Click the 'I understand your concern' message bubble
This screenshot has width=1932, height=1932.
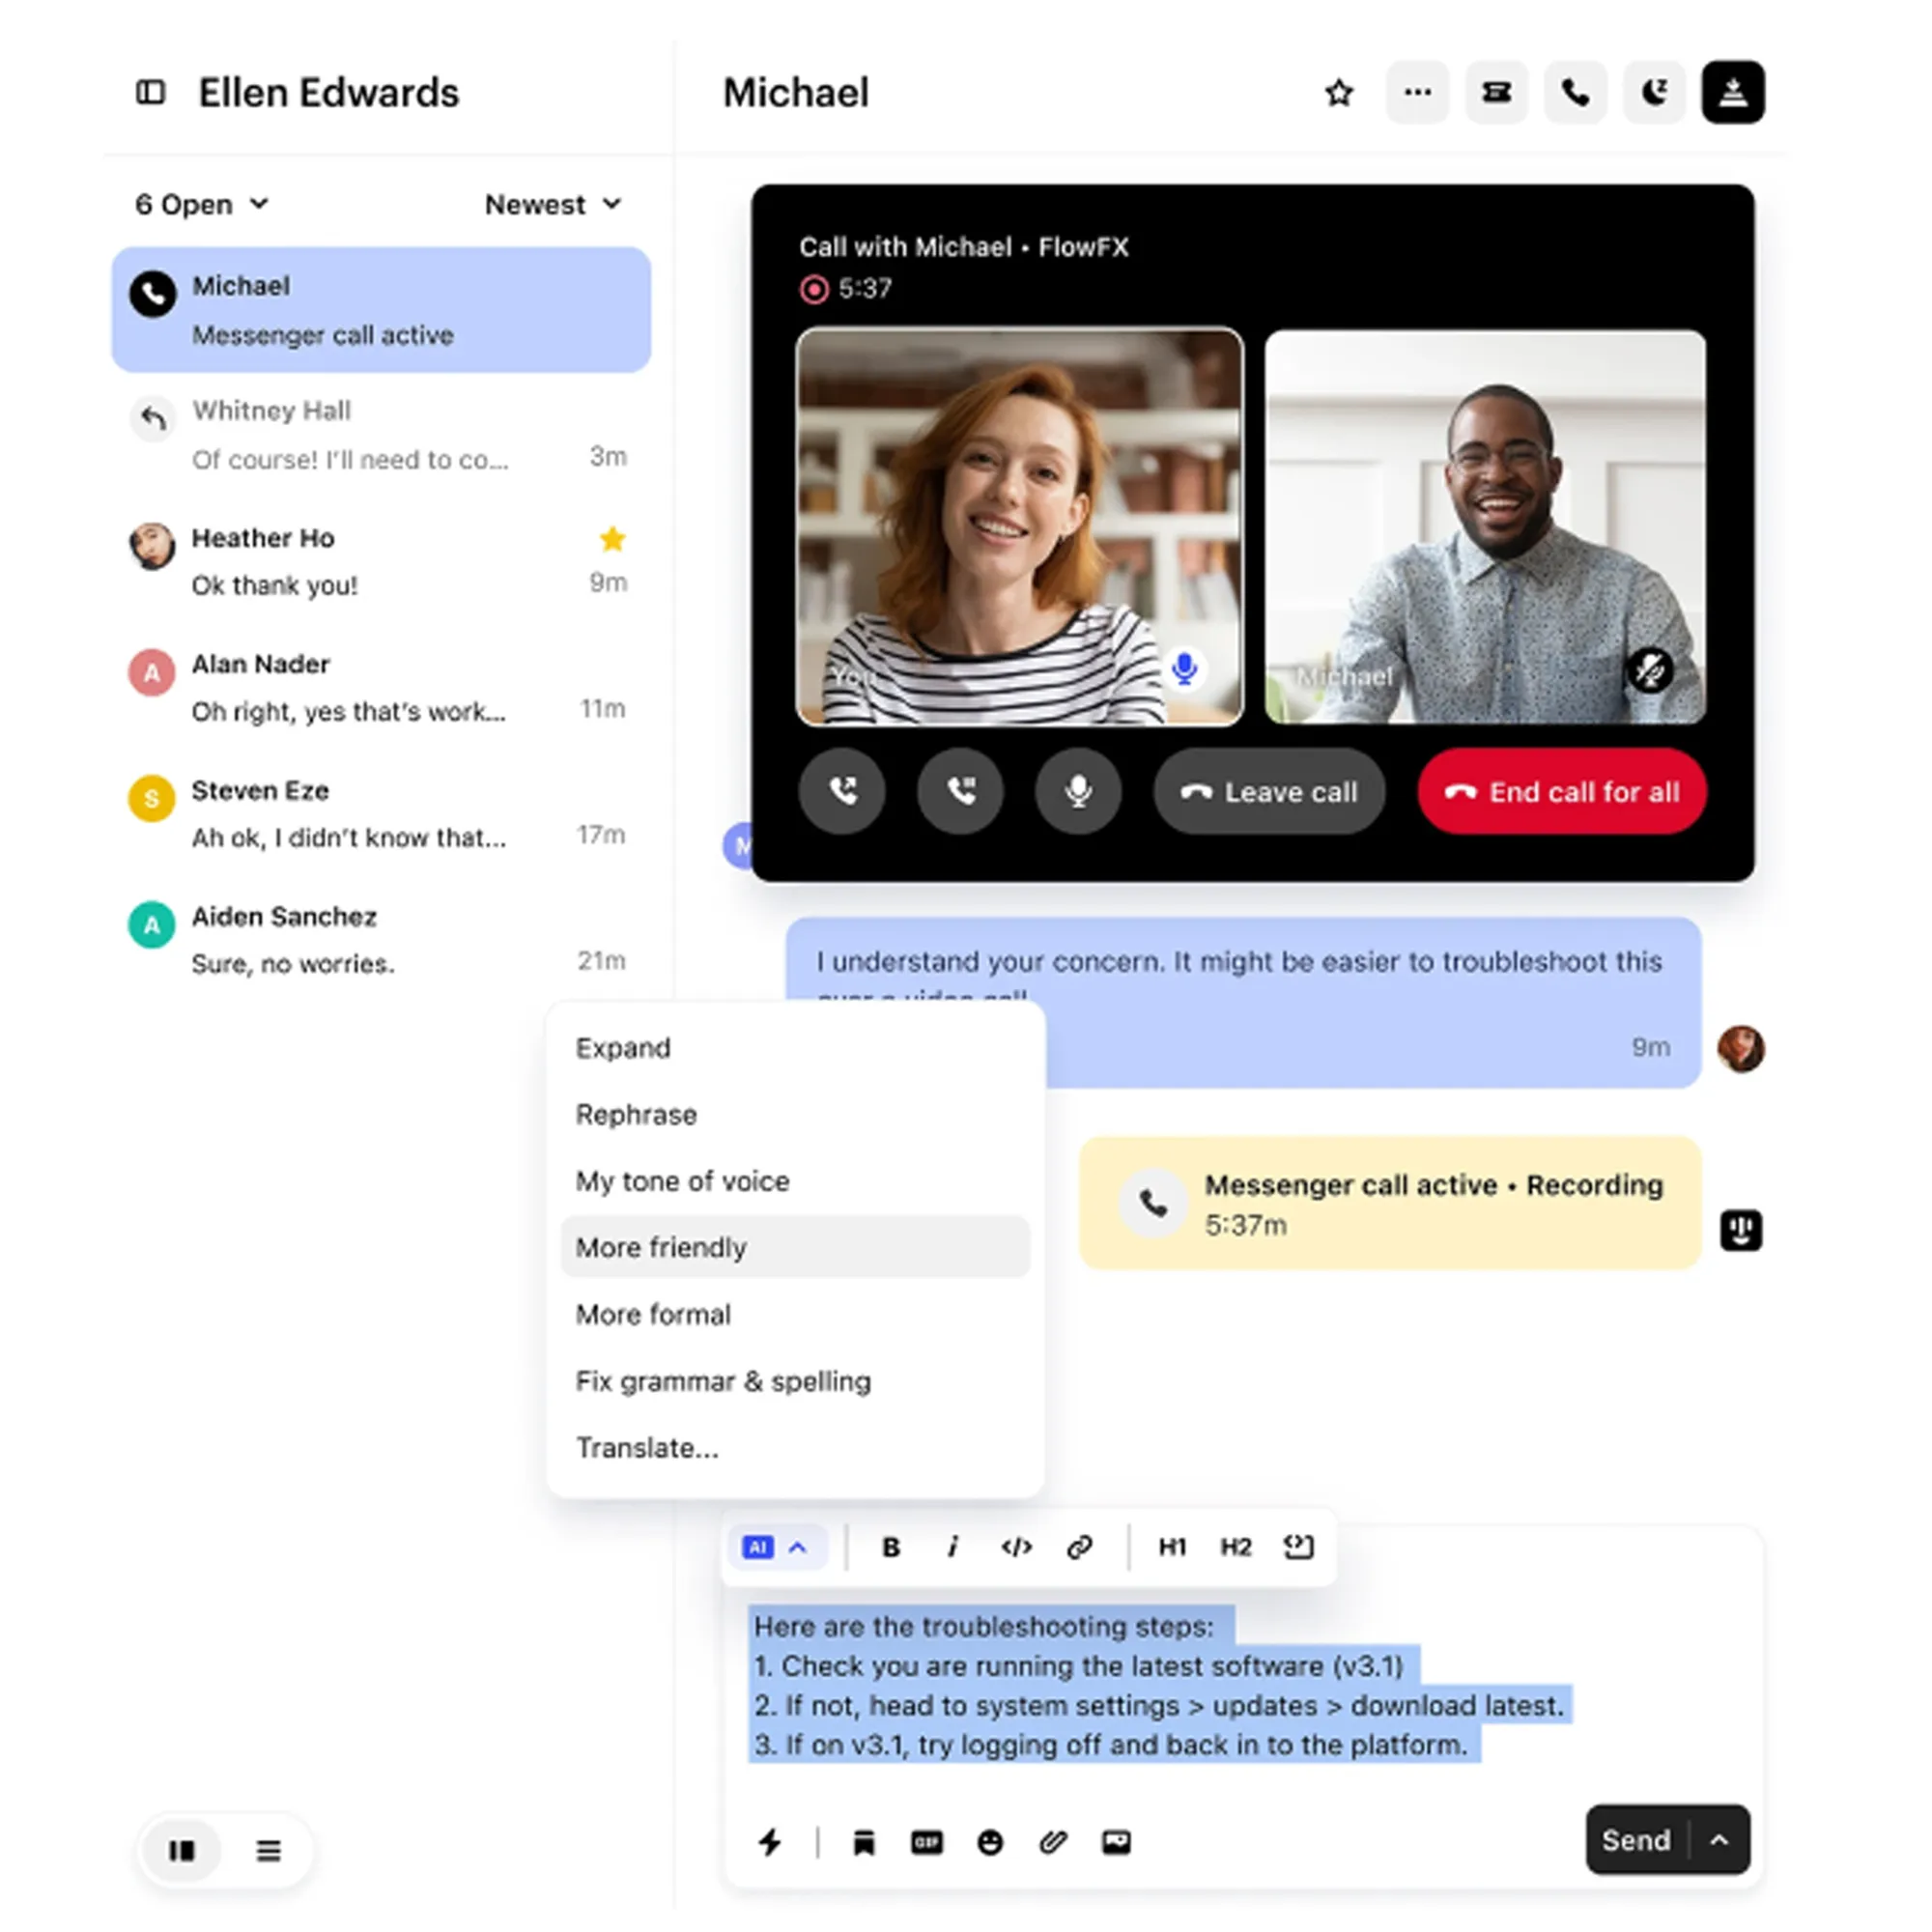click(x=1242, y=1003)
